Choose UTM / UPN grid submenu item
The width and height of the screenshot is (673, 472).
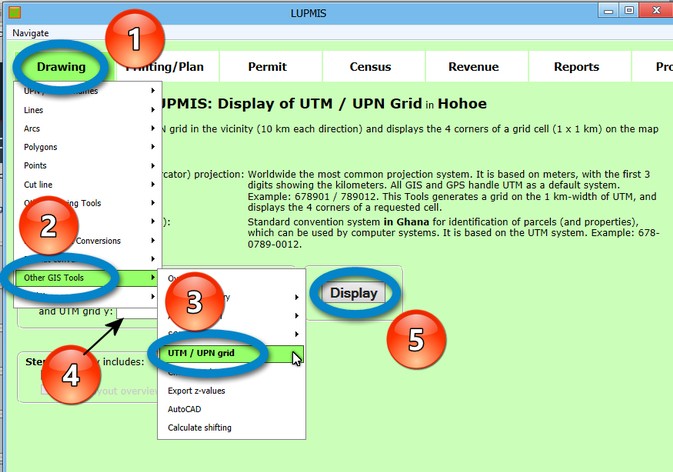(x=231, y=353)
